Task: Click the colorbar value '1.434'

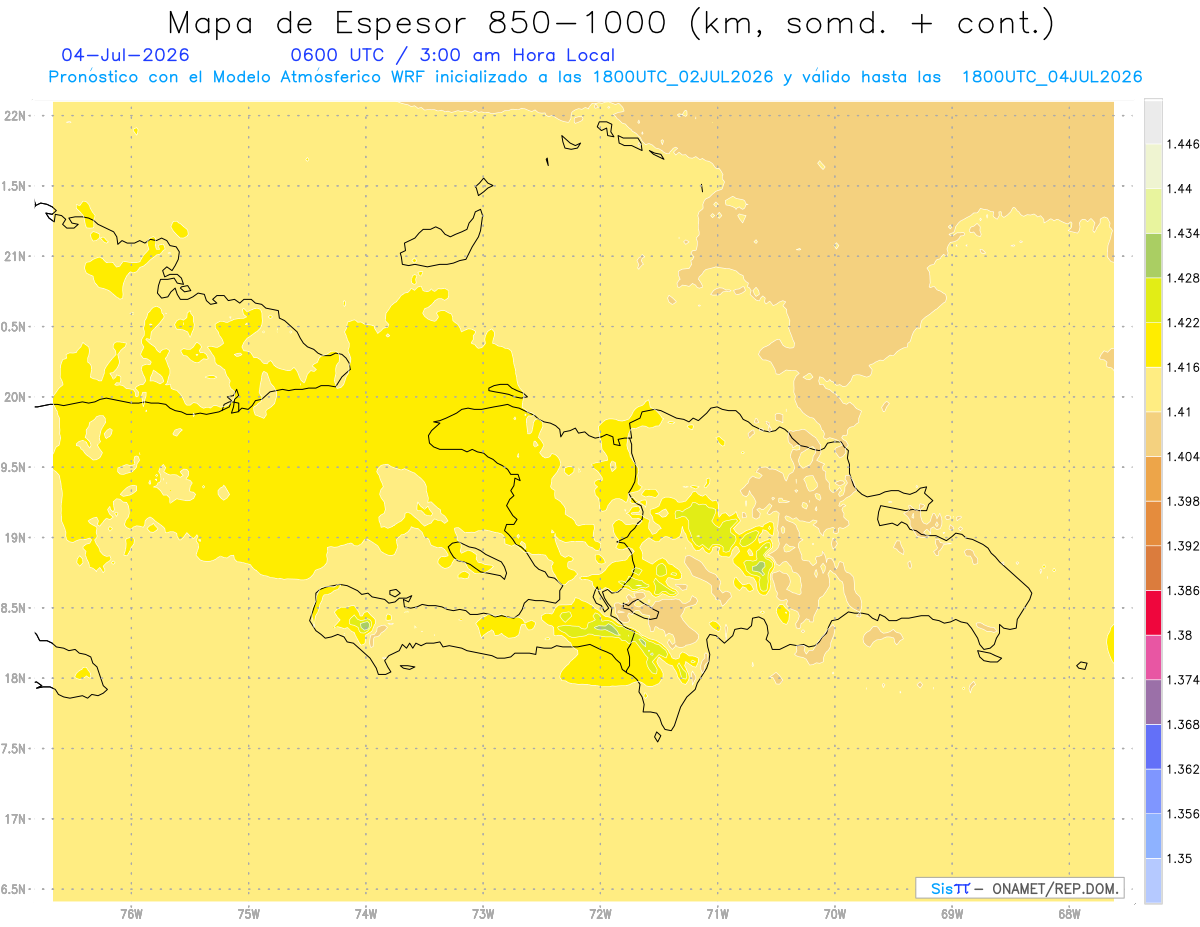Action: pos(1182,233)
